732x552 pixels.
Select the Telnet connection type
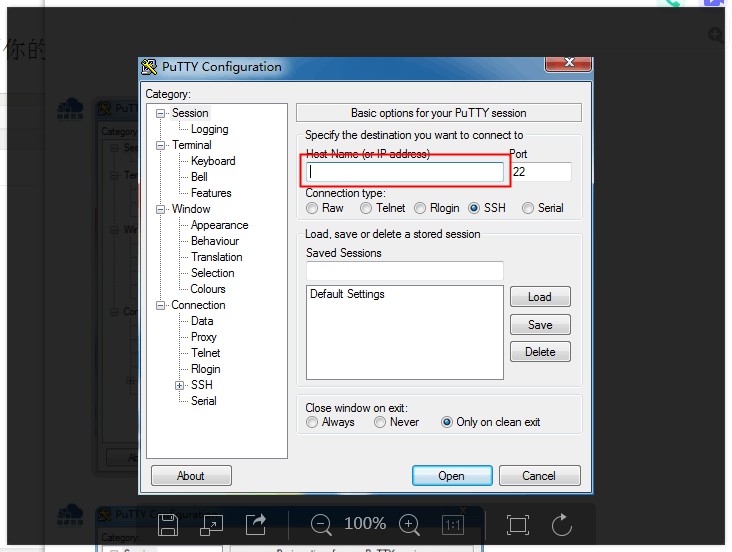[367, 208]
